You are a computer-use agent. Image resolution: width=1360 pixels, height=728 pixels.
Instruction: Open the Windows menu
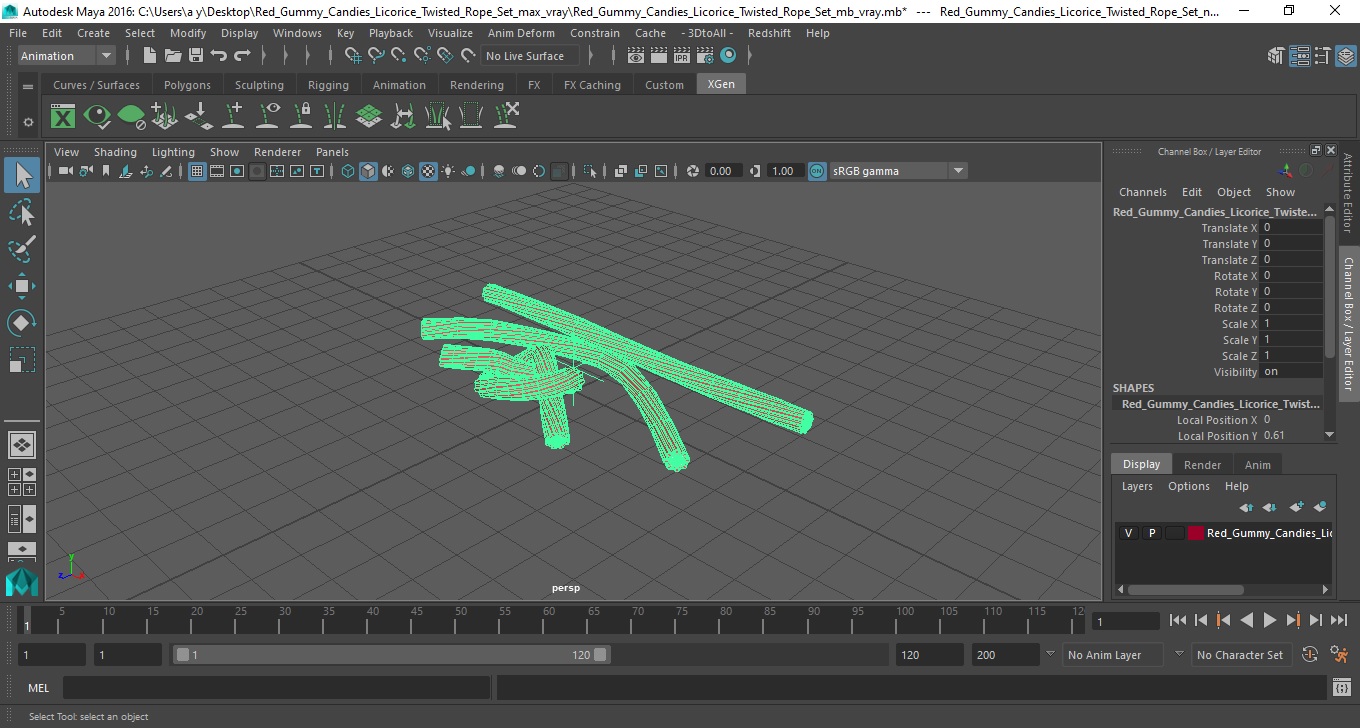[297, 33]
